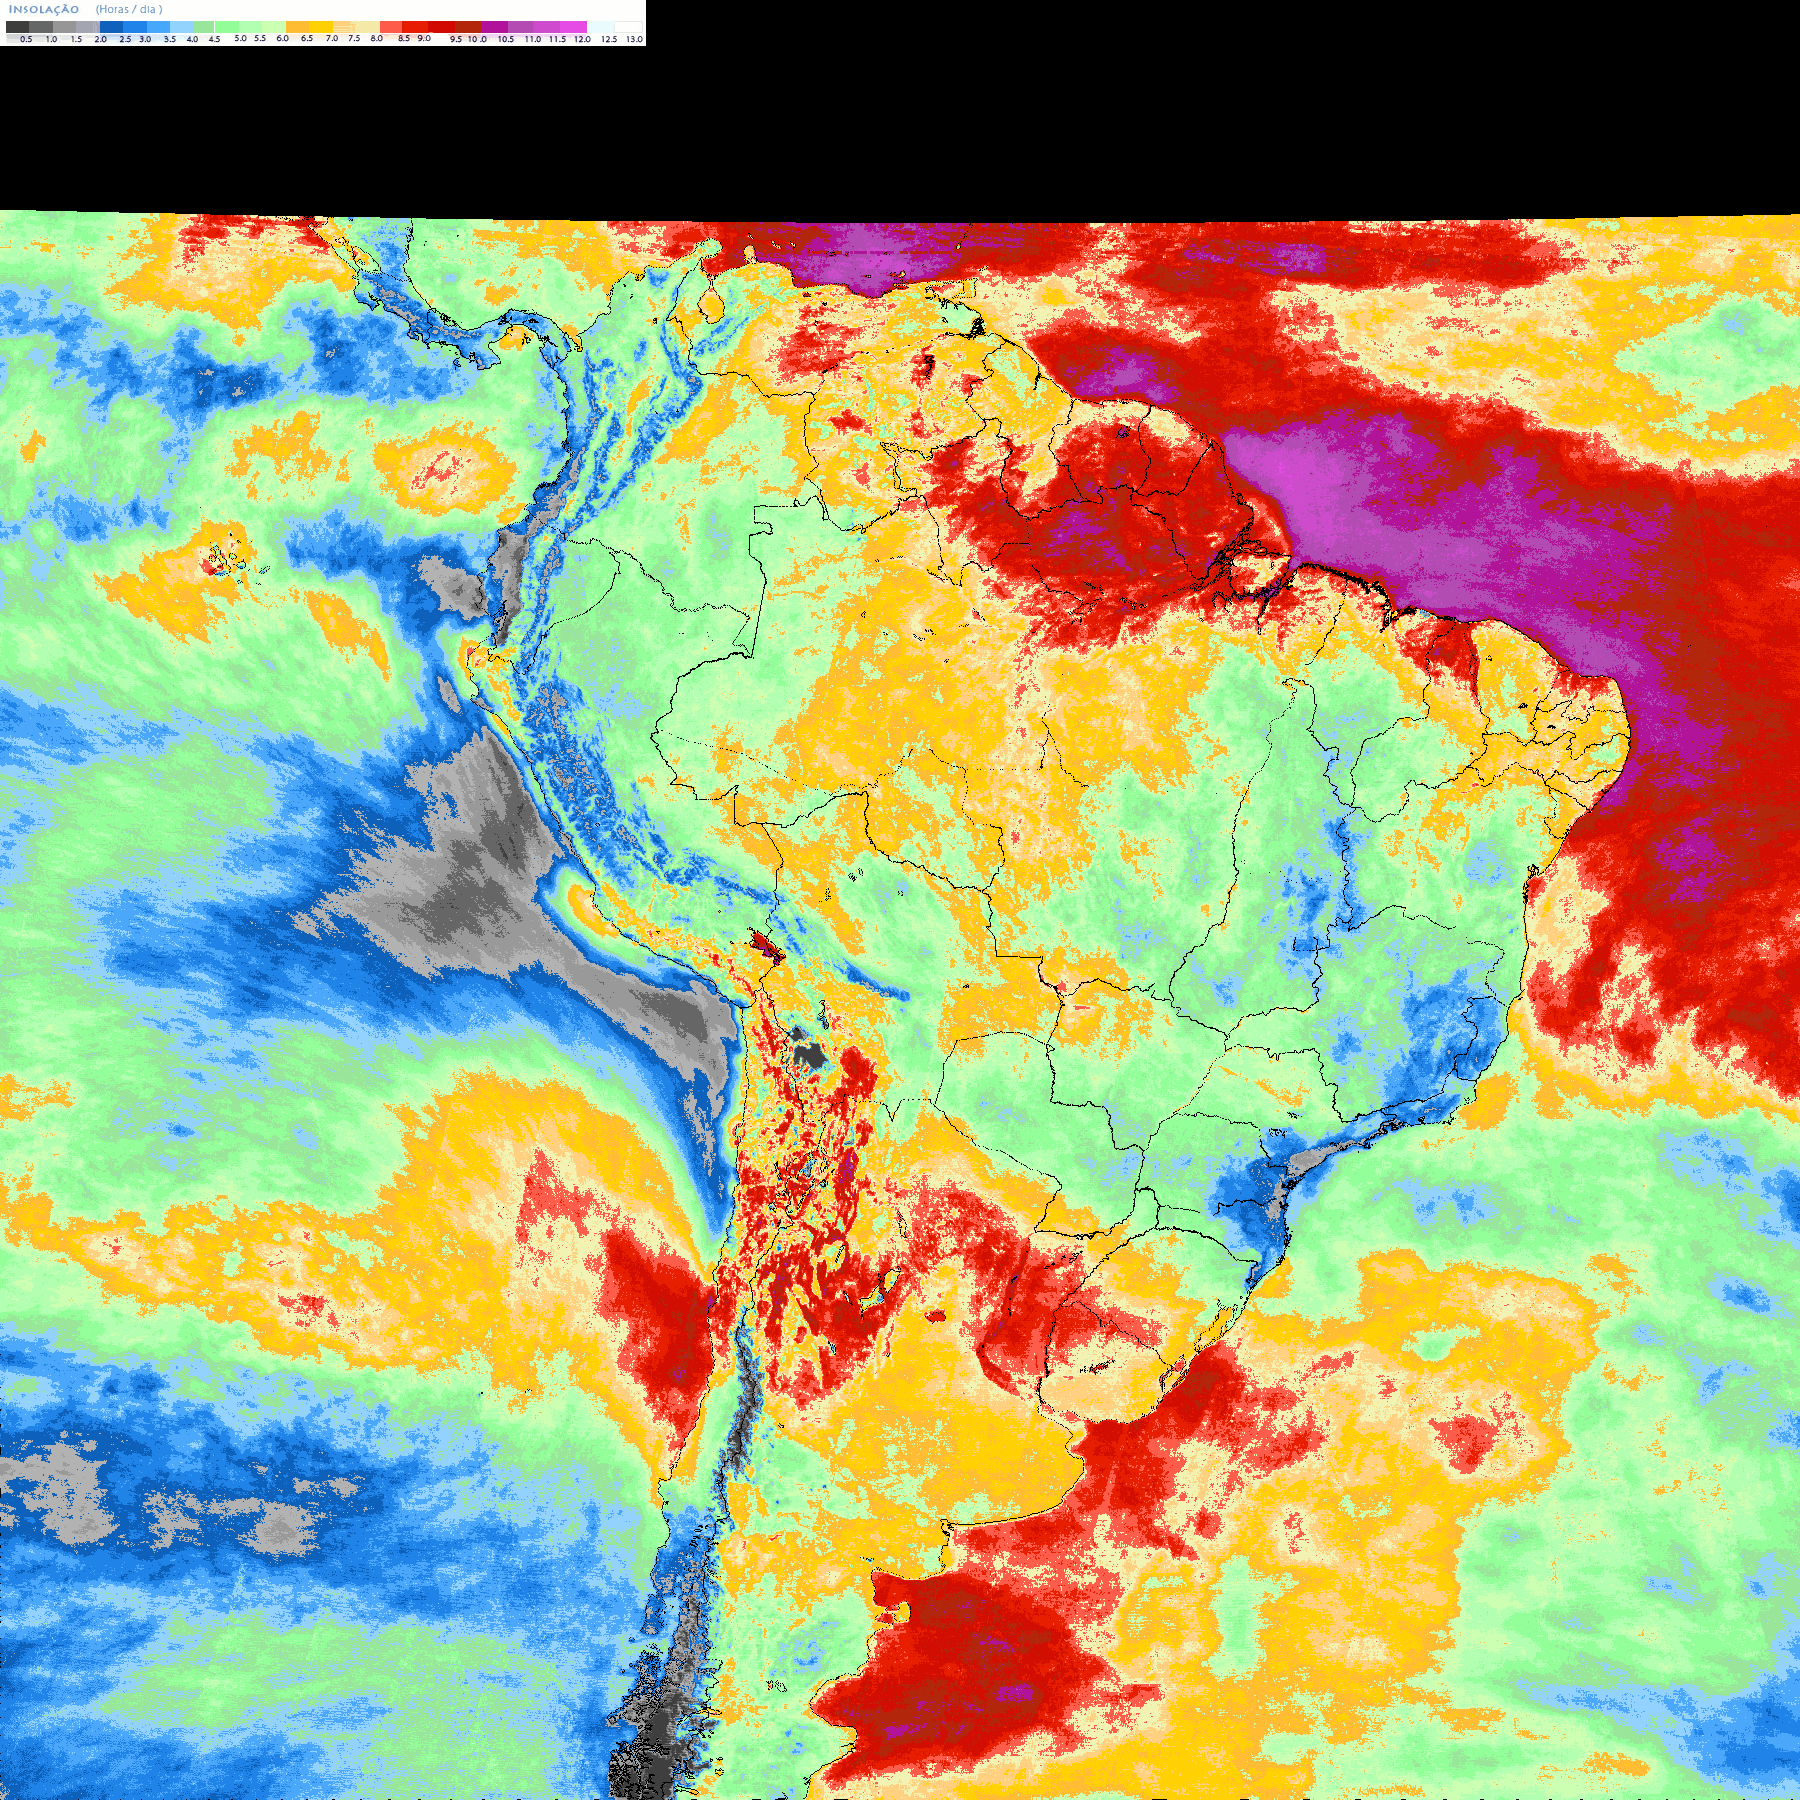Click the '11.5' legend value
This screenshot has width=1800, height=1800.
click(x=557, y=39)
